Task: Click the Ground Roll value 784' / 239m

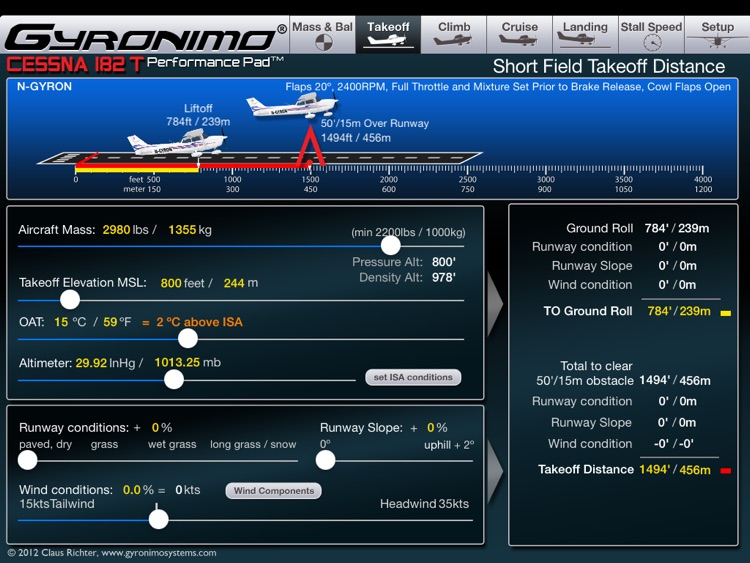Action: [x=677, y=228]
